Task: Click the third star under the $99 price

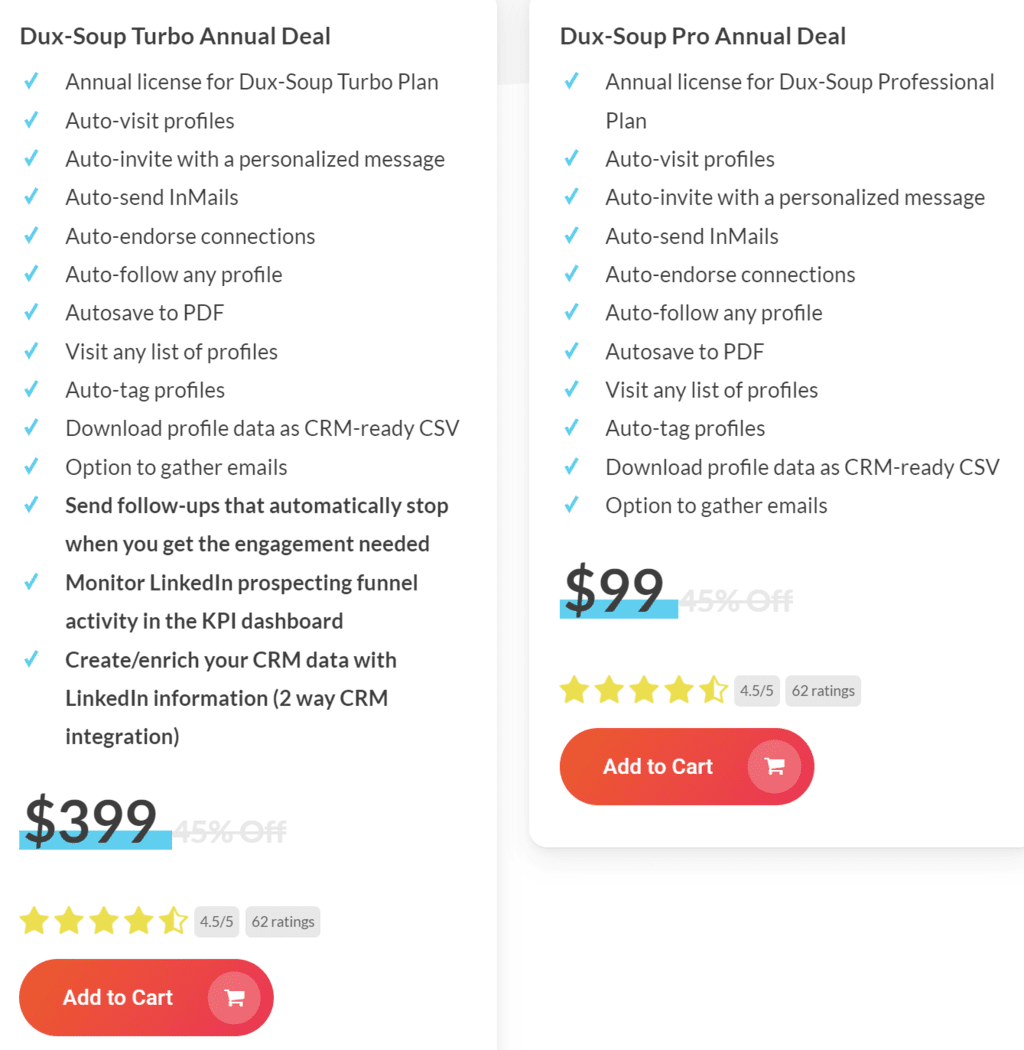Action: [x=644, y=690]
